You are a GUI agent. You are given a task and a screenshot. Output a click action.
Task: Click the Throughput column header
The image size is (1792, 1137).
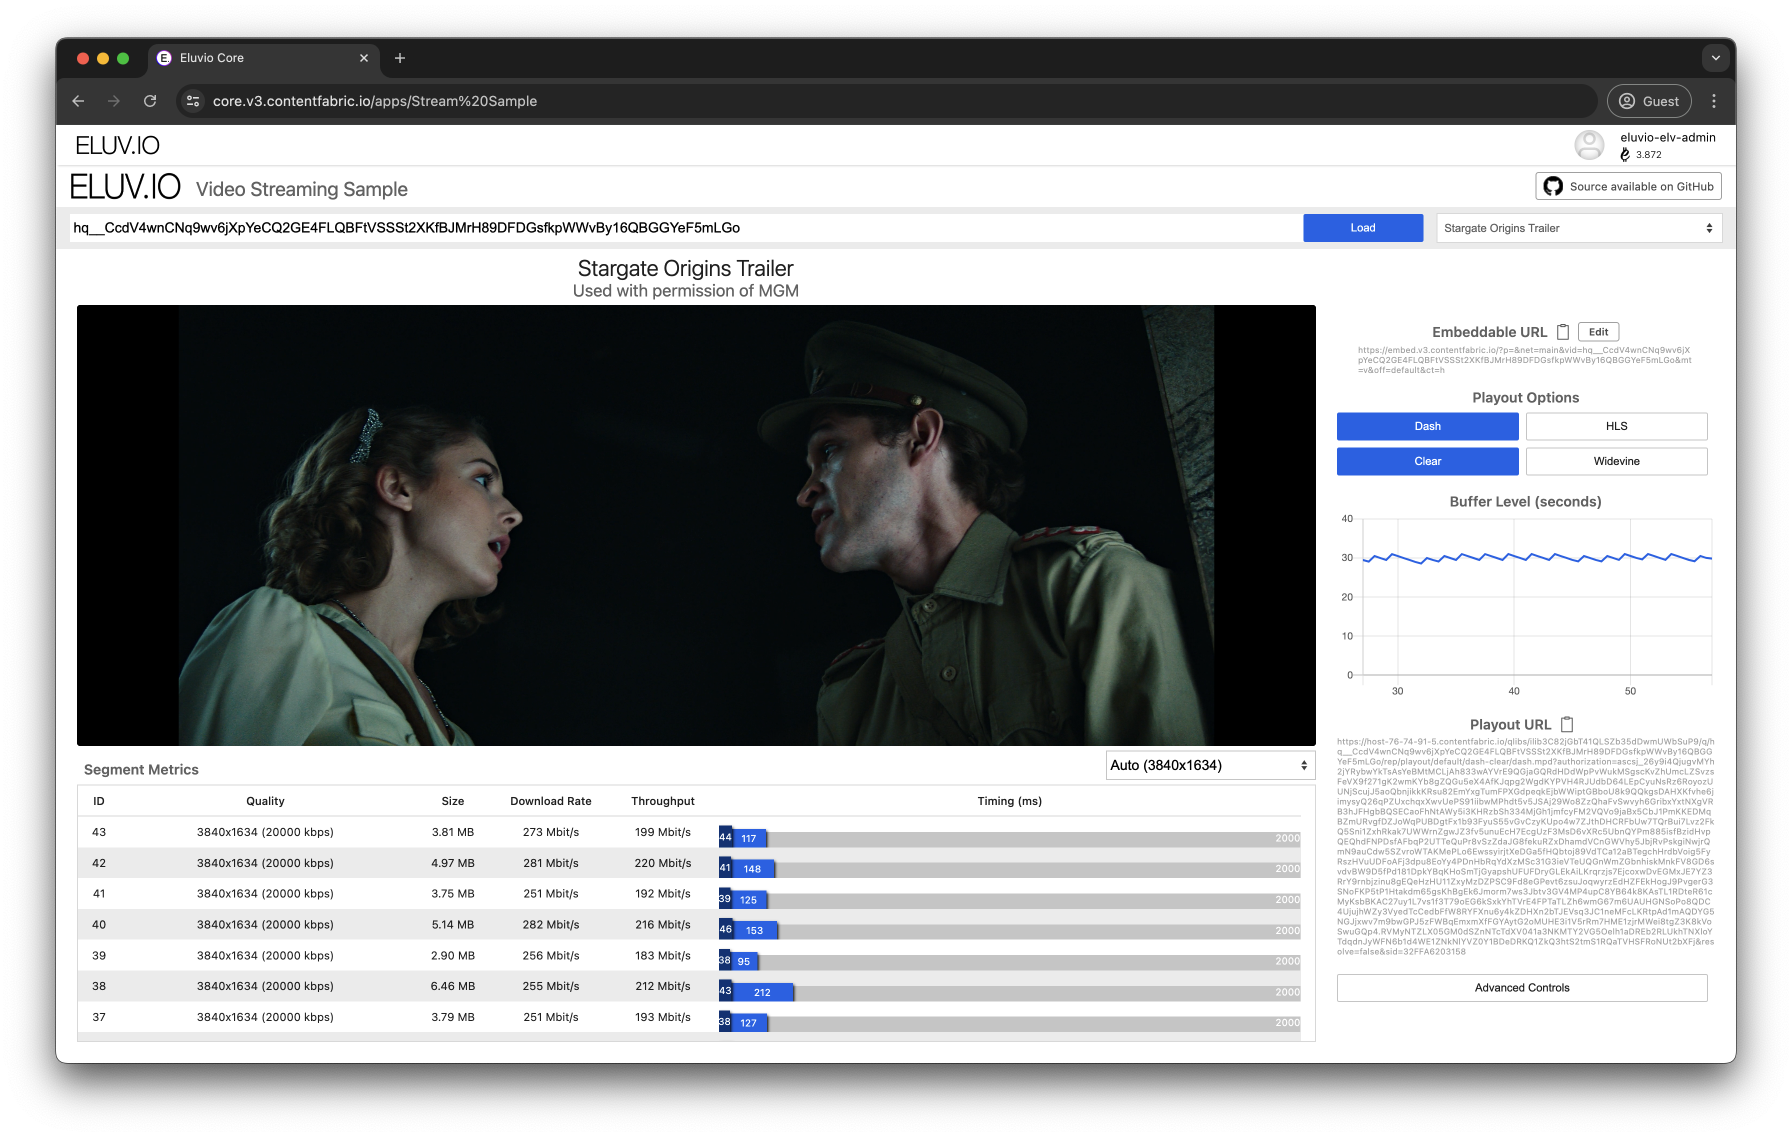click(x=663, y=801)
